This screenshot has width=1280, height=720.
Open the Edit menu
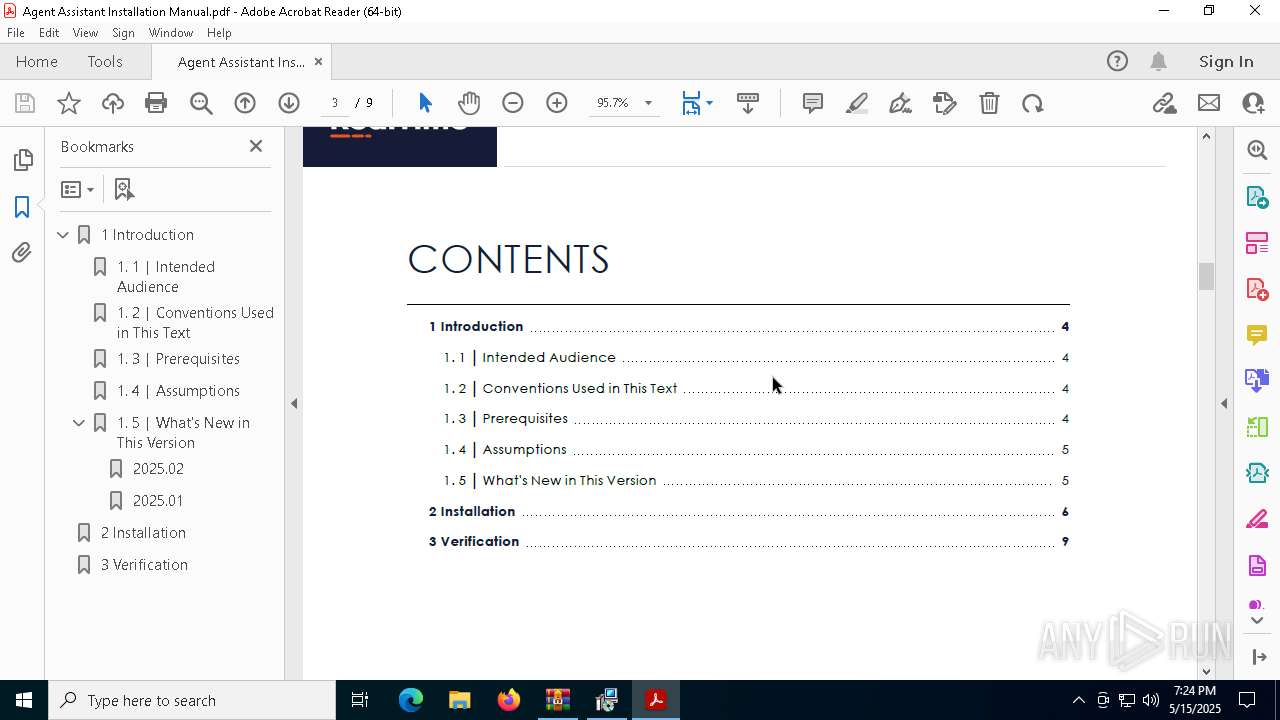[x=49, y=33]
